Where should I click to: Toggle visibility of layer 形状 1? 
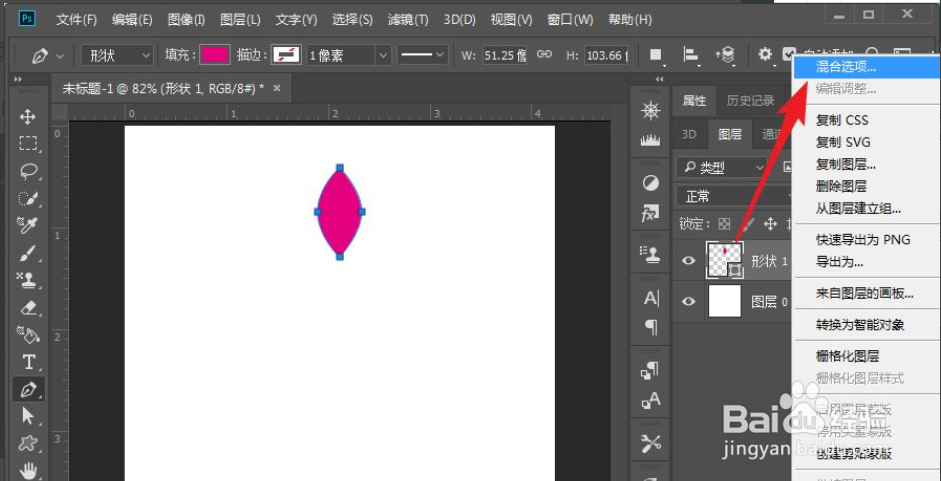[689, 260]
